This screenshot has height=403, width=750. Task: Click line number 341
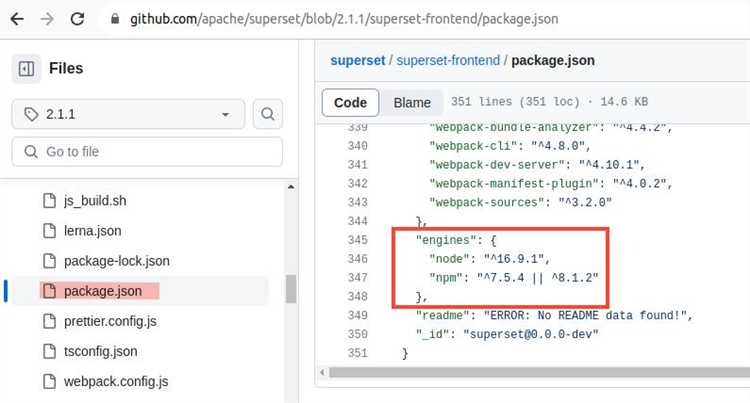pyautogui.click(x=357, y=165)
